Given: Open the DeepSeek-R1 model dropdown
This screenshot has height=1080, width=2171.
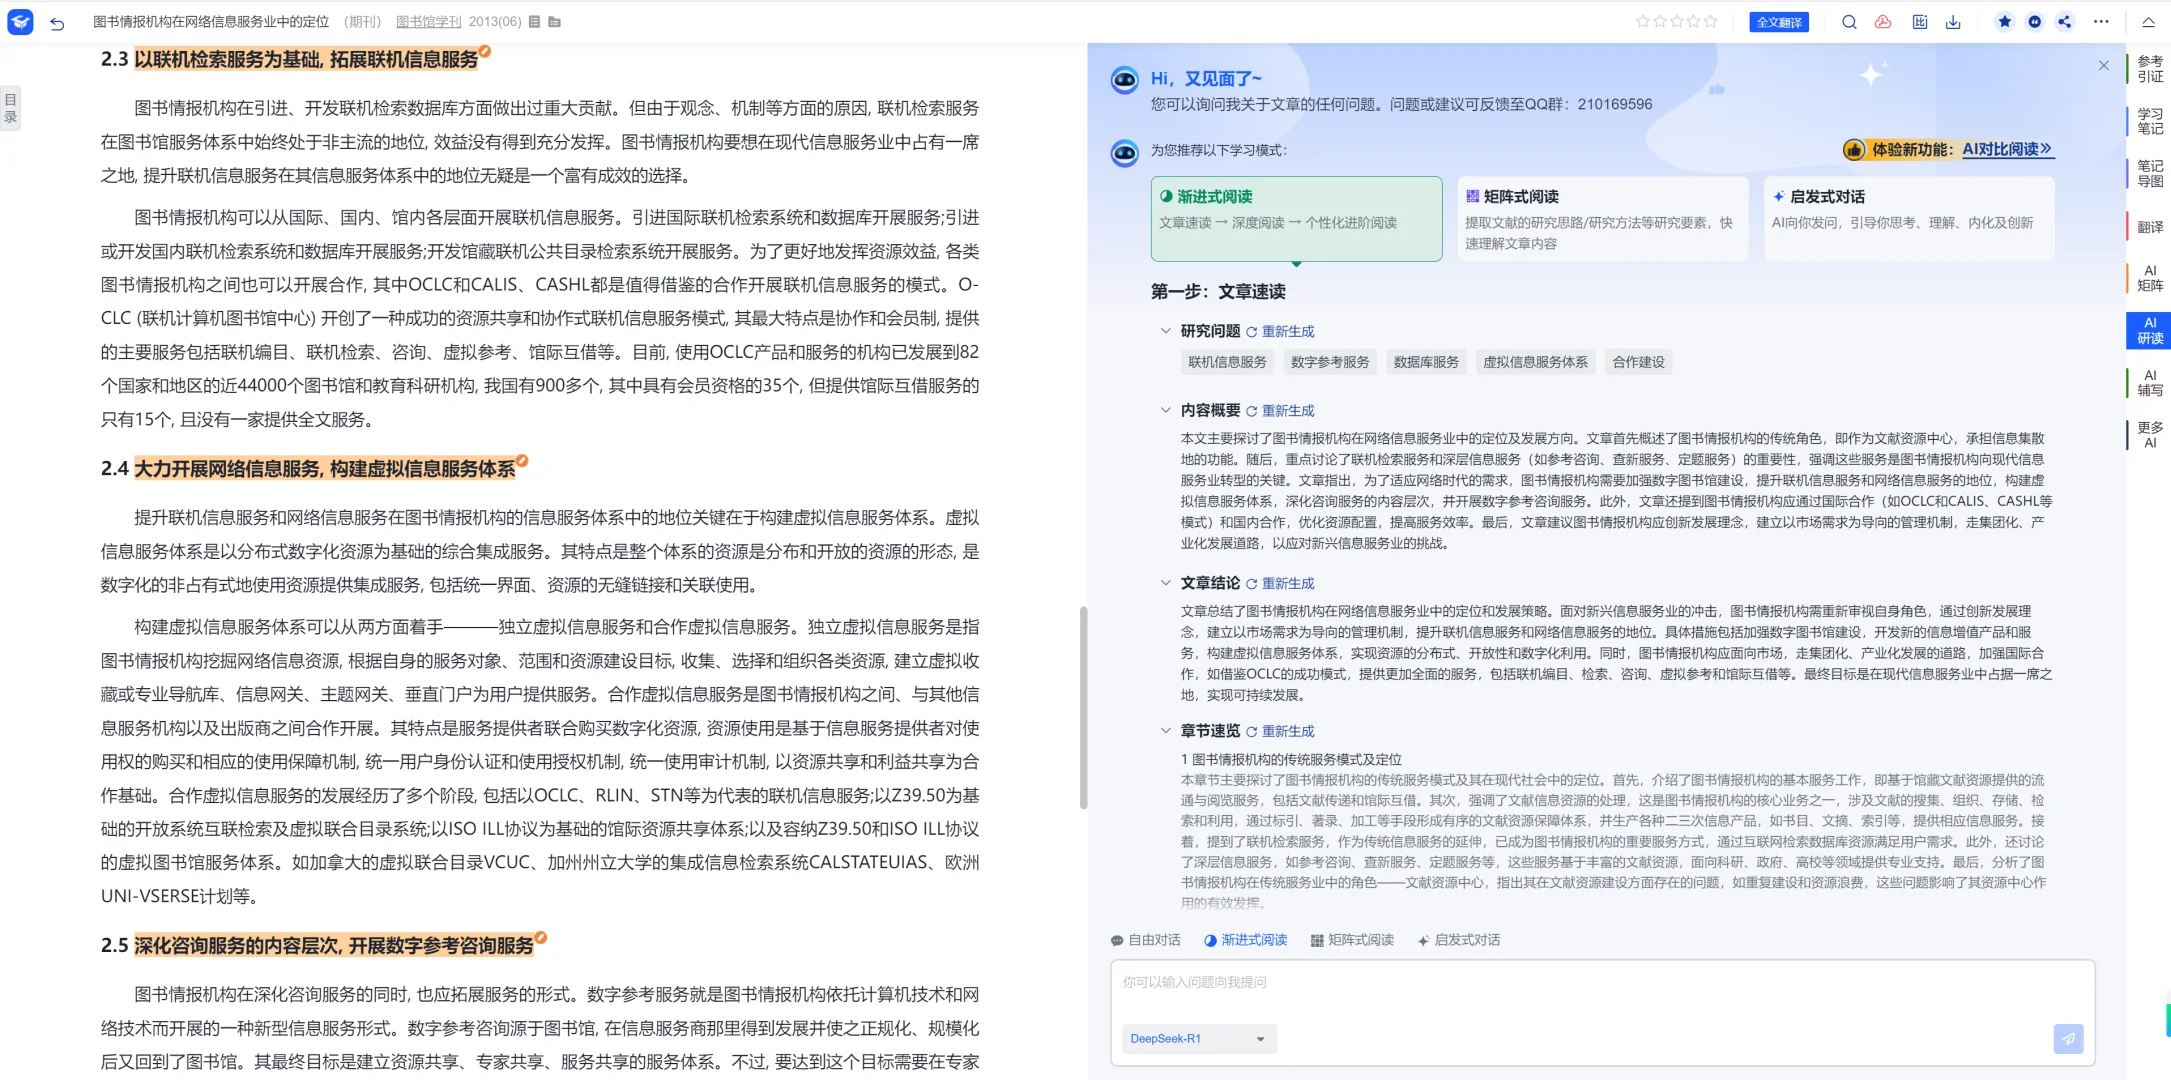Looking at the screenshot, I should [1198, 1039].
